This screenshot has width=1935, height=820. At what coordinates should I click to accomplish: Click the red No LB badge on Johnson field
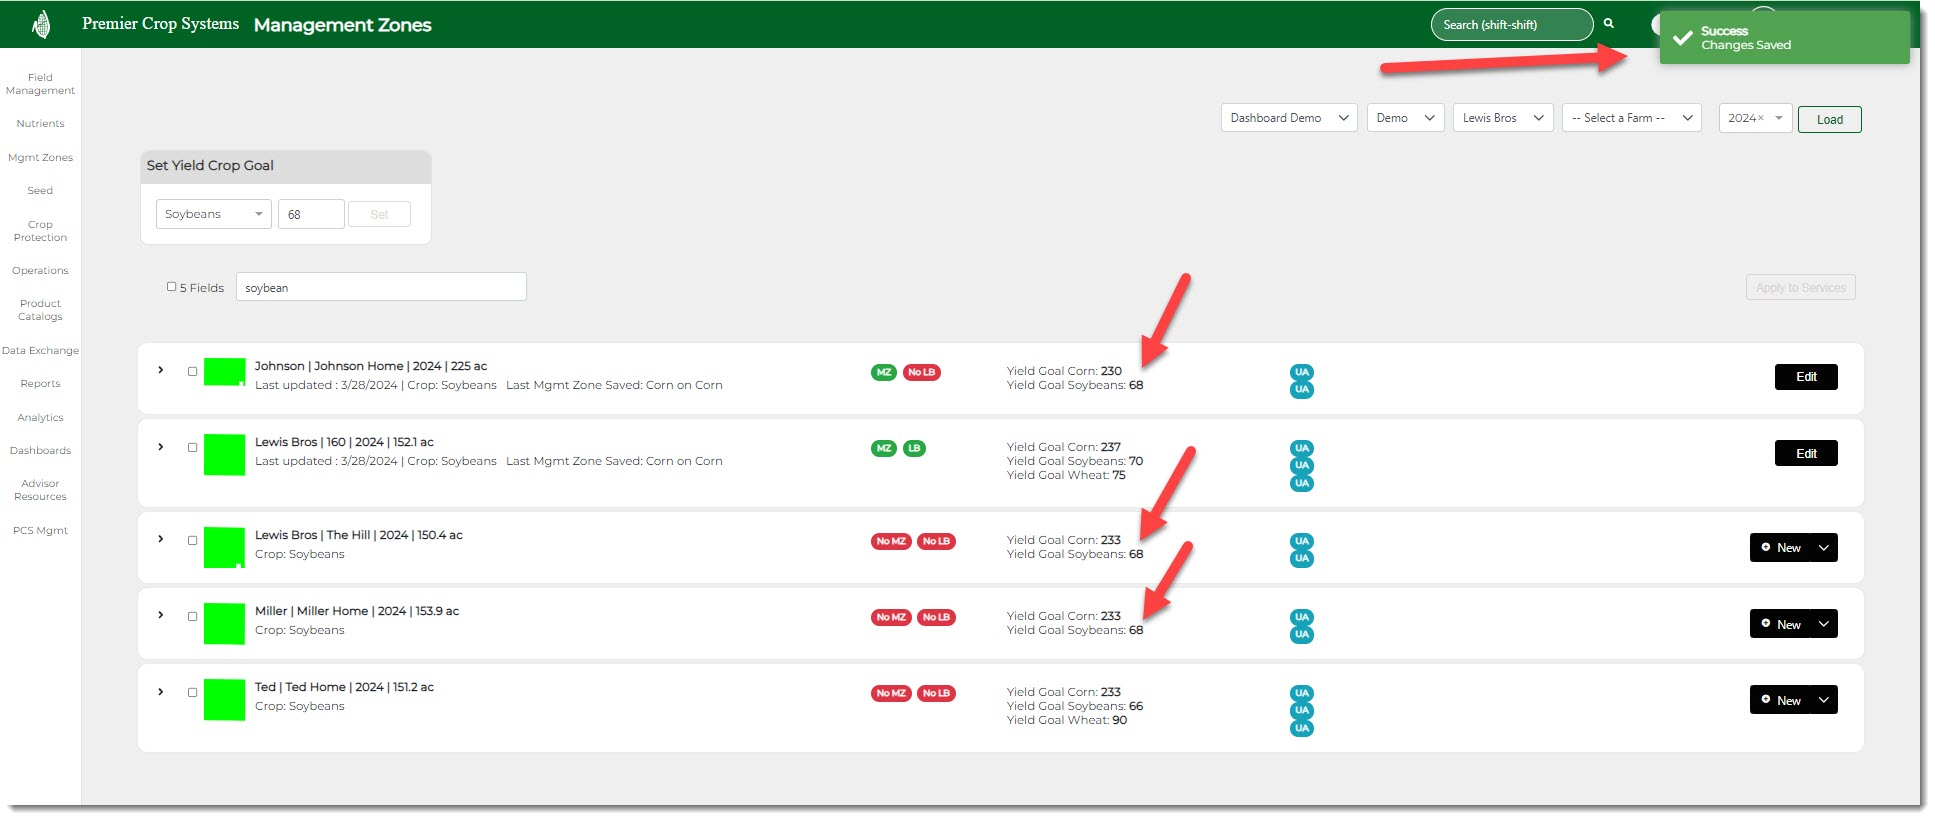921,372
